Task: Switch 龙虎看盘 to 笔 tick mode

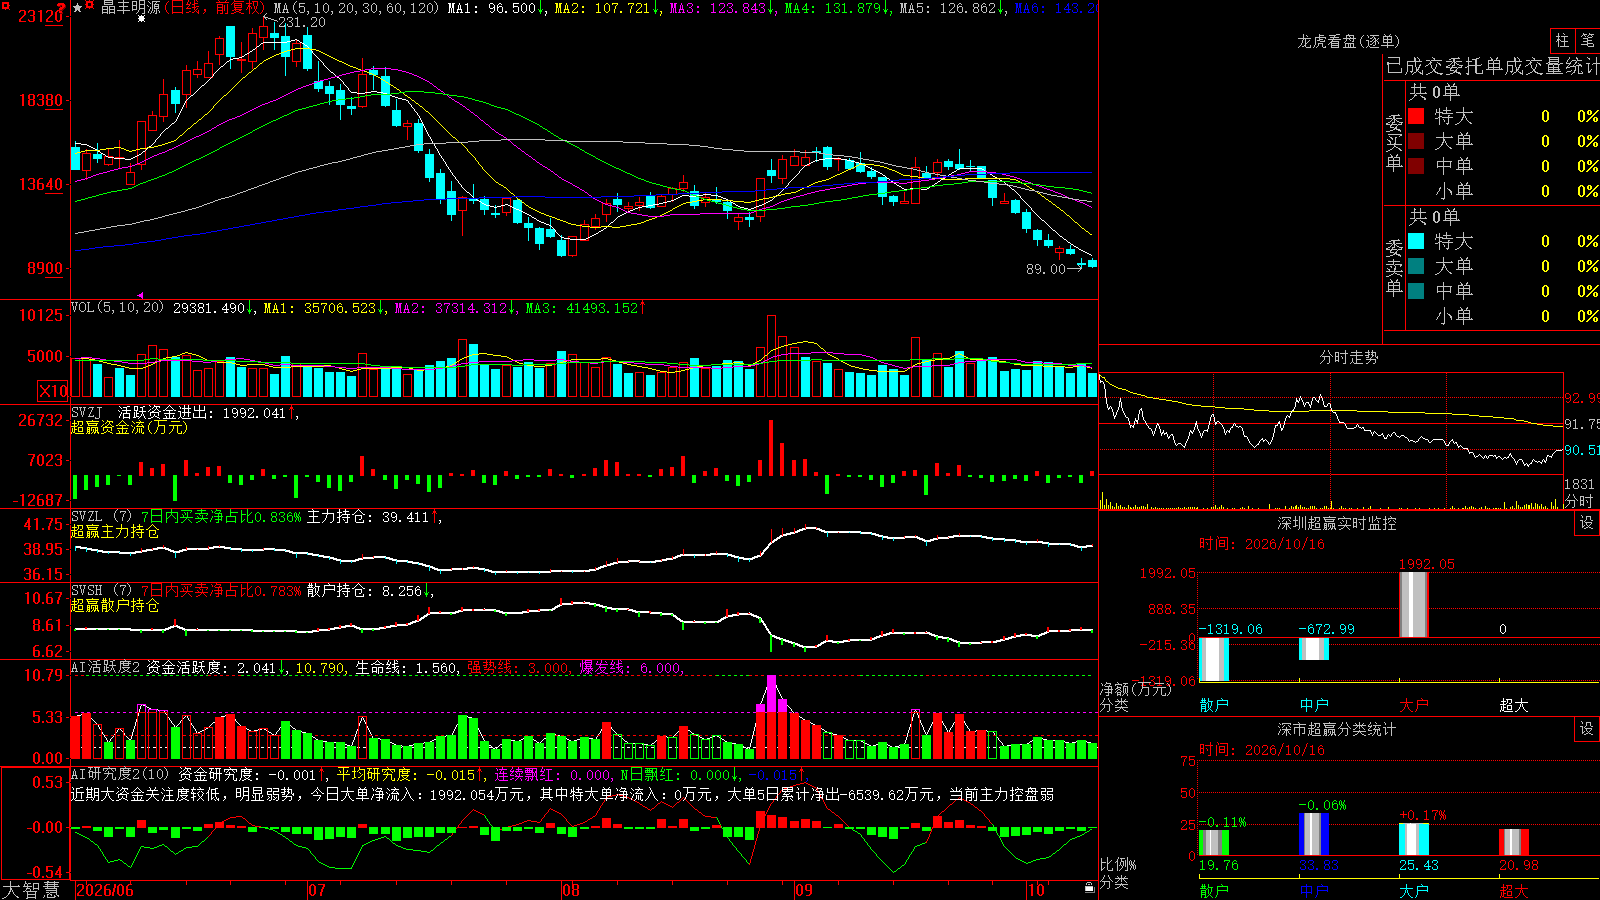Action: pos(1587,40)
